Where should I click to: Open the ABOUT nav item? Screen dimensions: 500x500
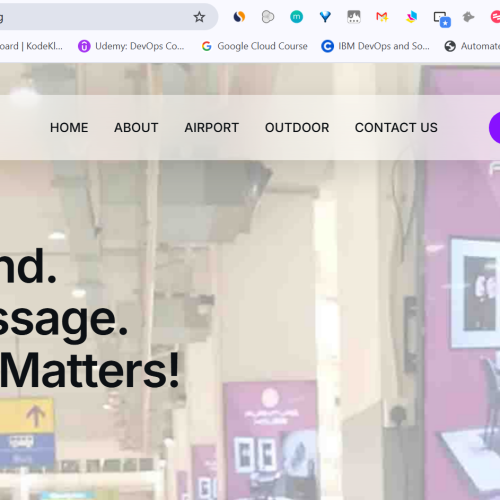[136, 128]
